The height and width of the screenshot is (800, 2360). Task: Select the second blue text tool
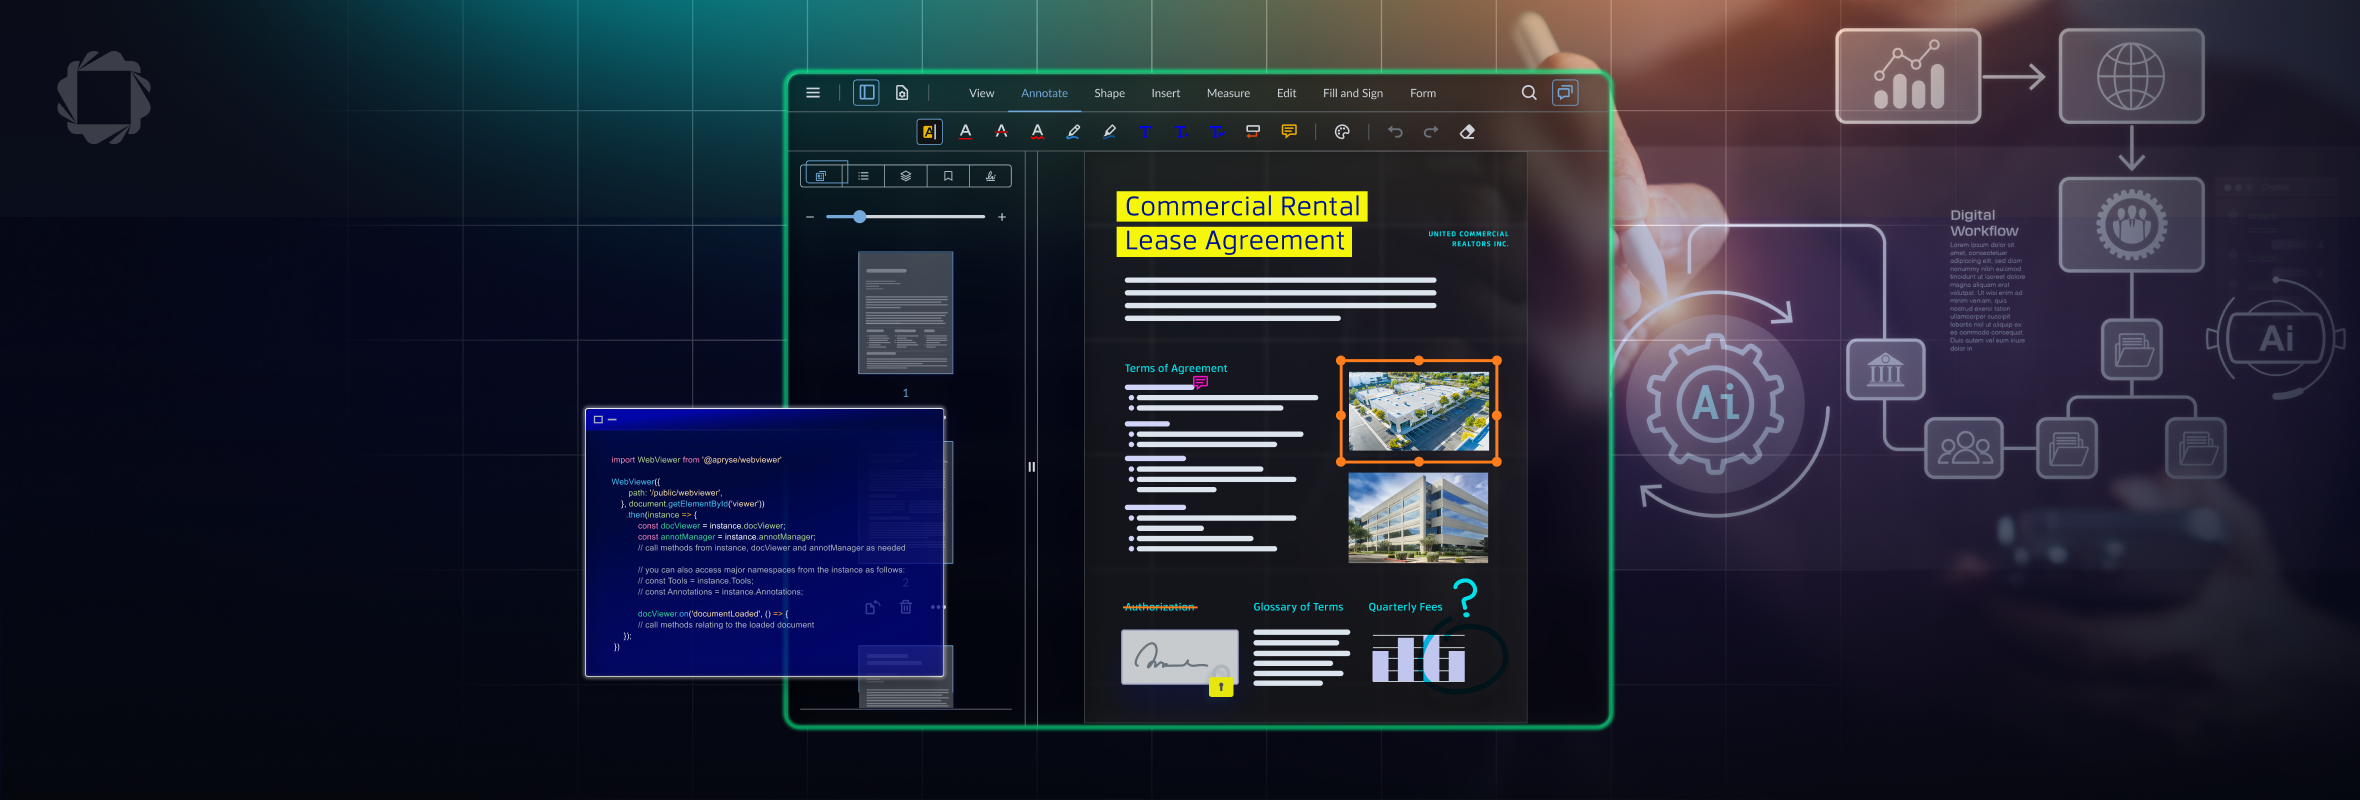click(x=1181, y=132)
